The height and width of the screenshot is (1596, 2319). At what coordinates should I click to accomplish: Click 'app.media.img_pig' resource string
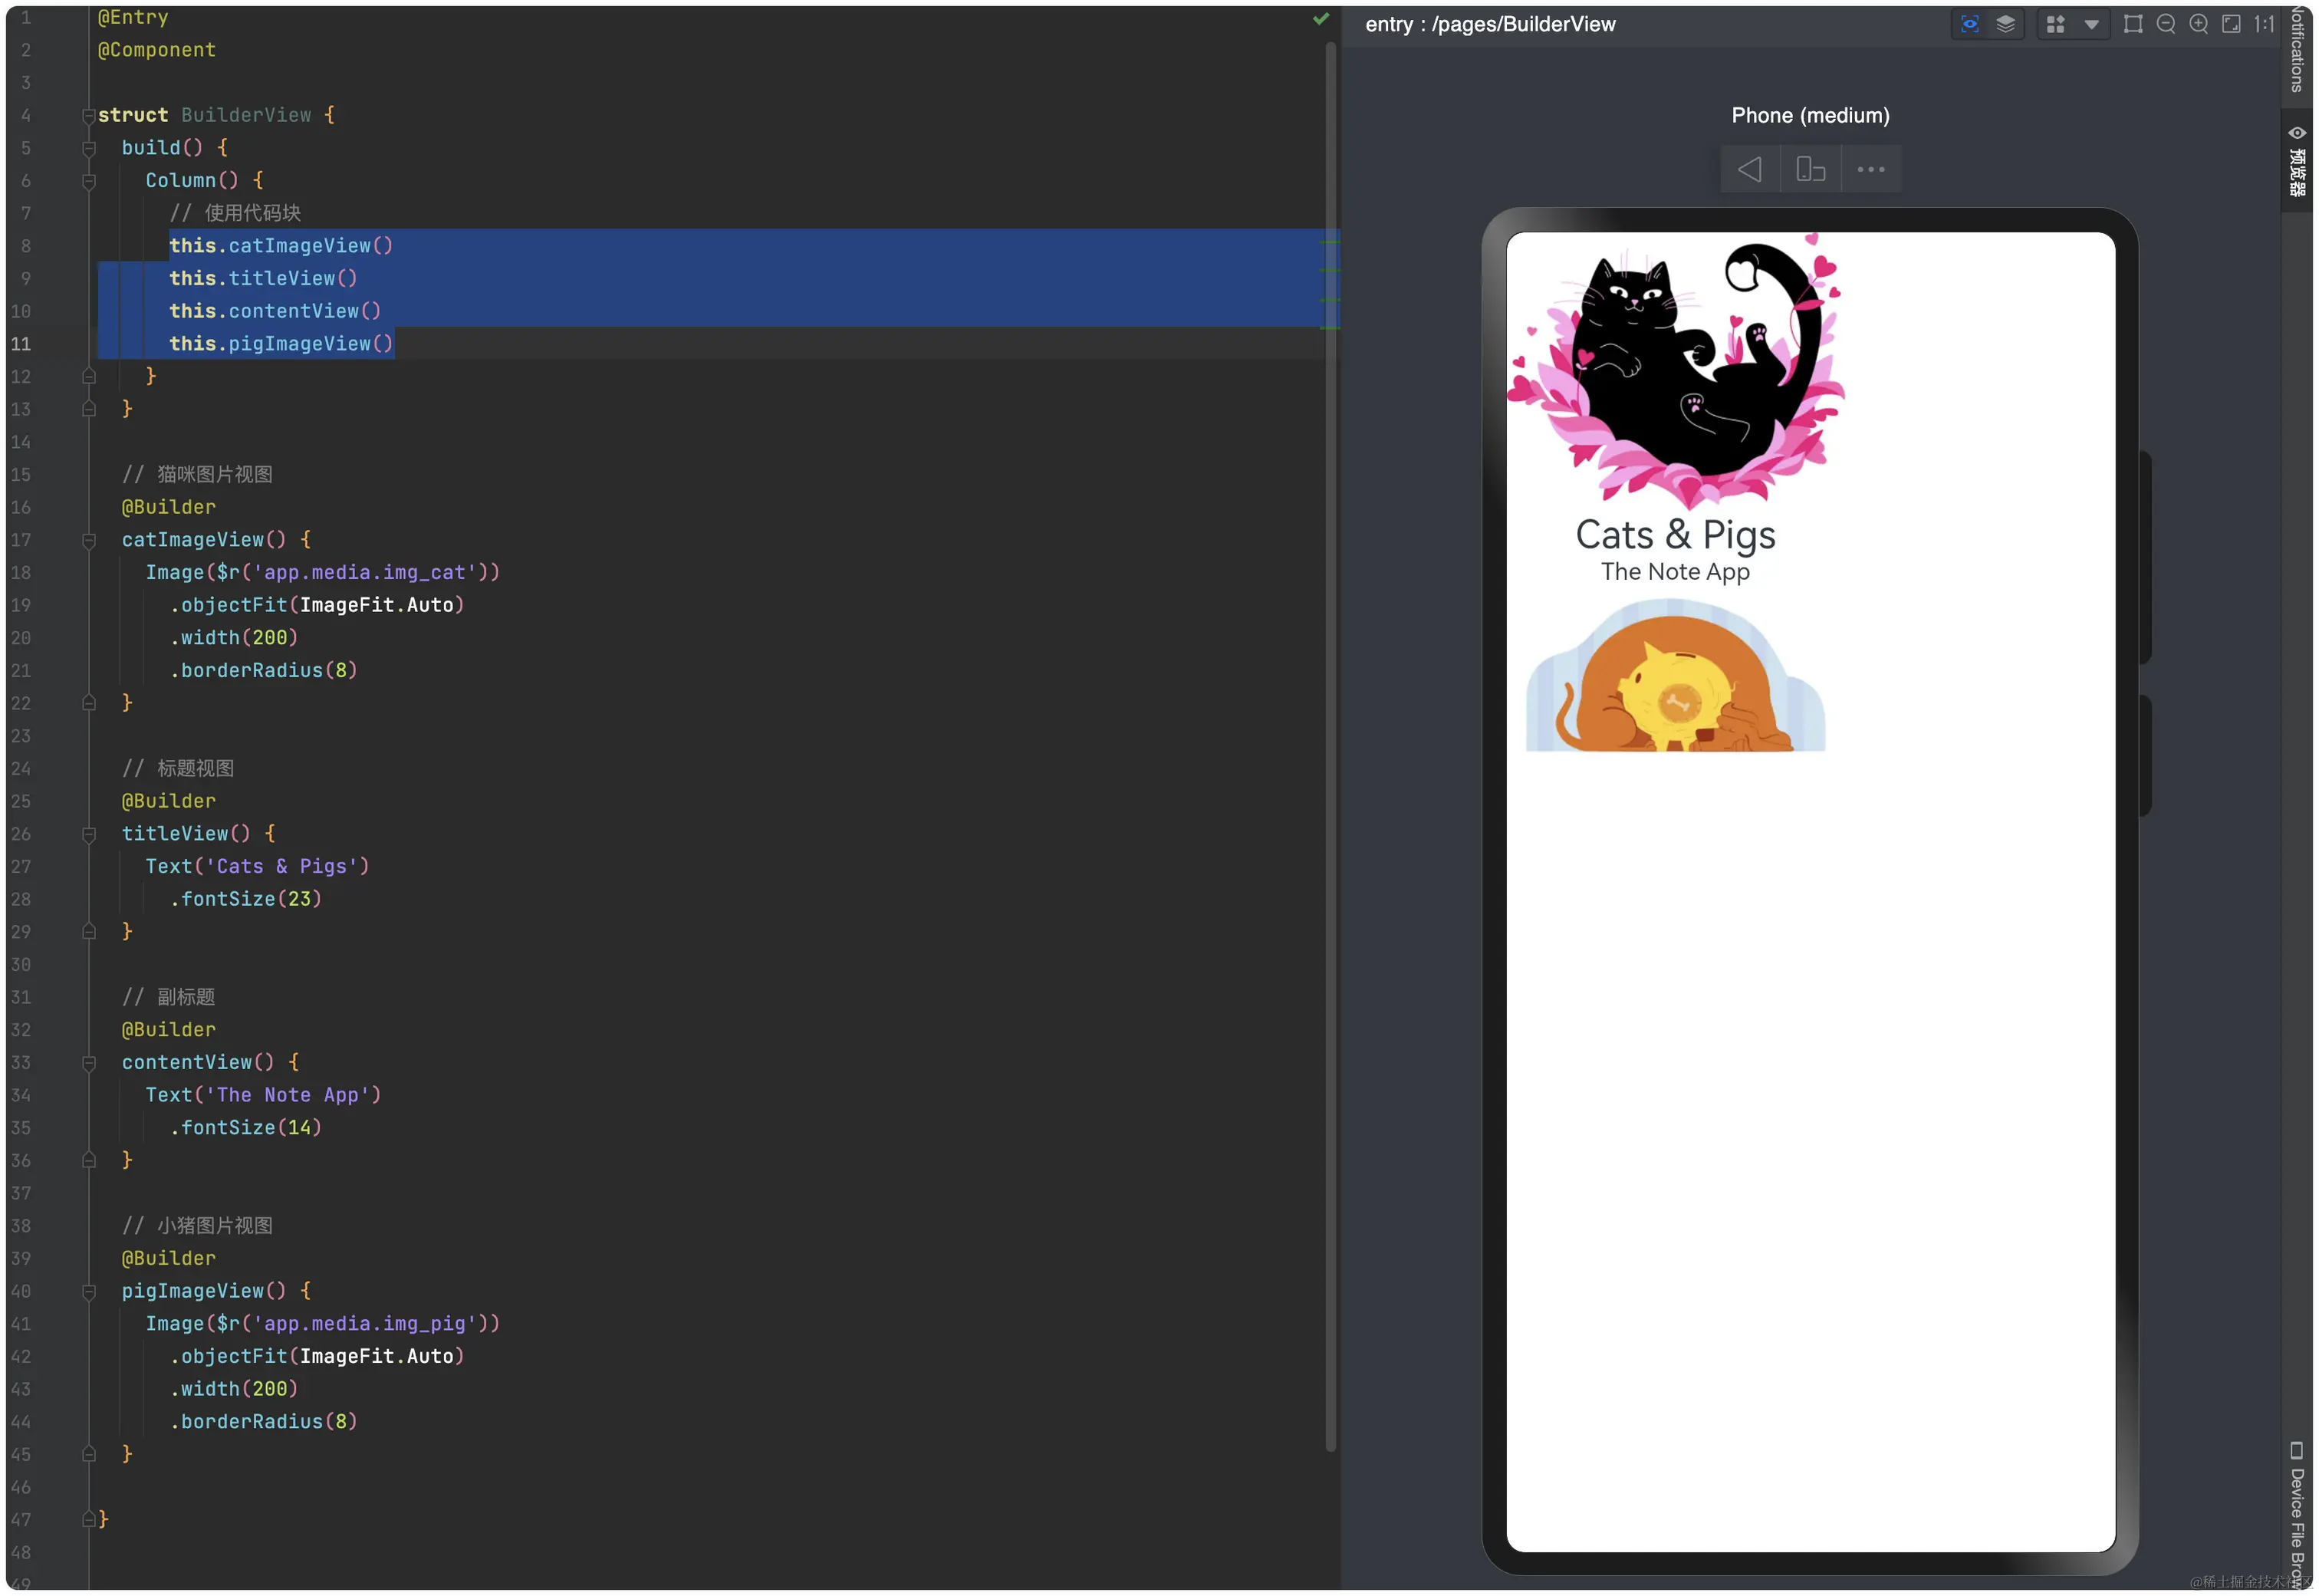coord(364,1324)
